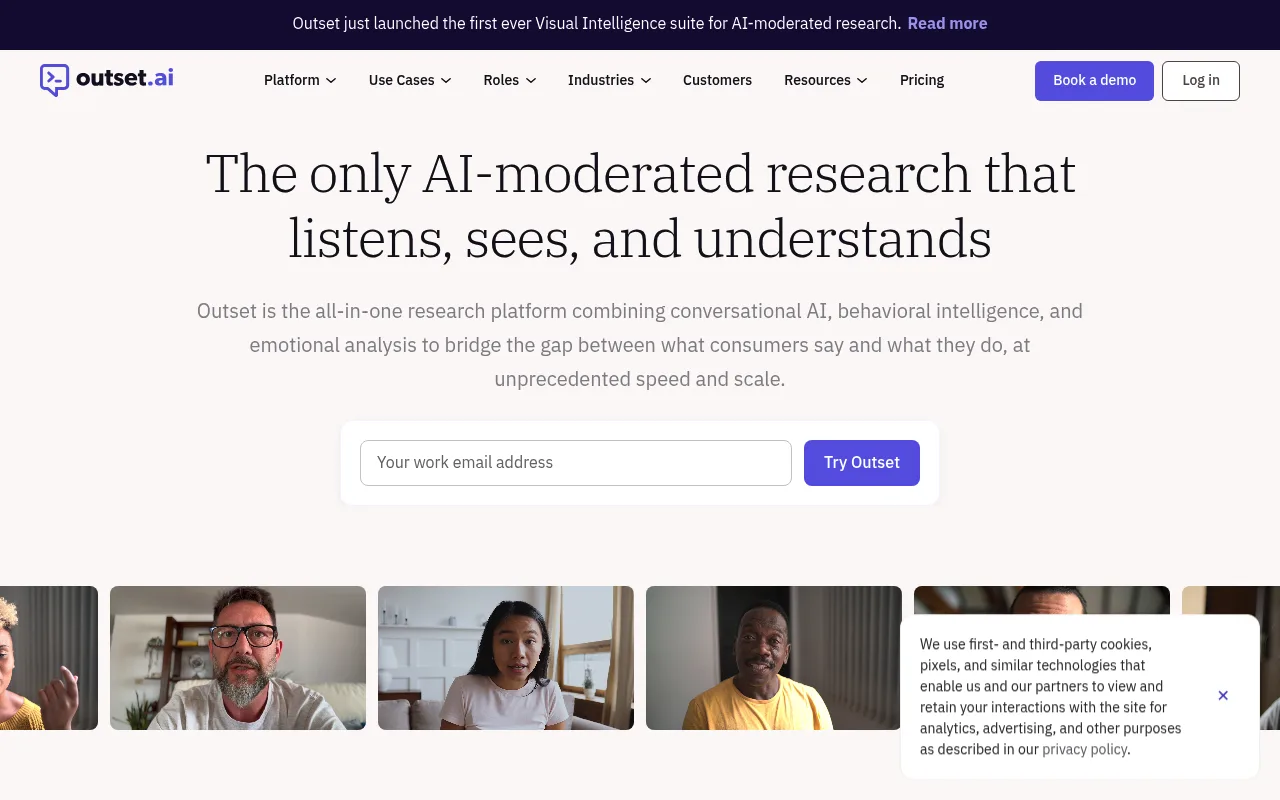This screenshot has height=800, width=1280.
Task: Open the Pricing page
Action: tap(922, 80)
